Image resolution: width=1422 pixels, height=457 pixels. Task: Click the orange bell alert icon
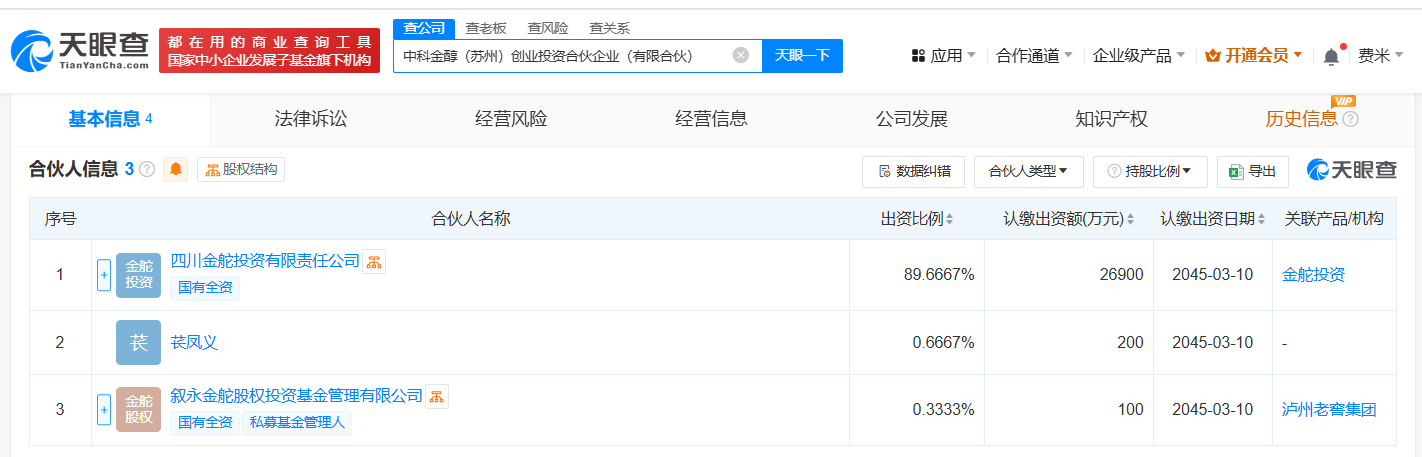[176, 170]
